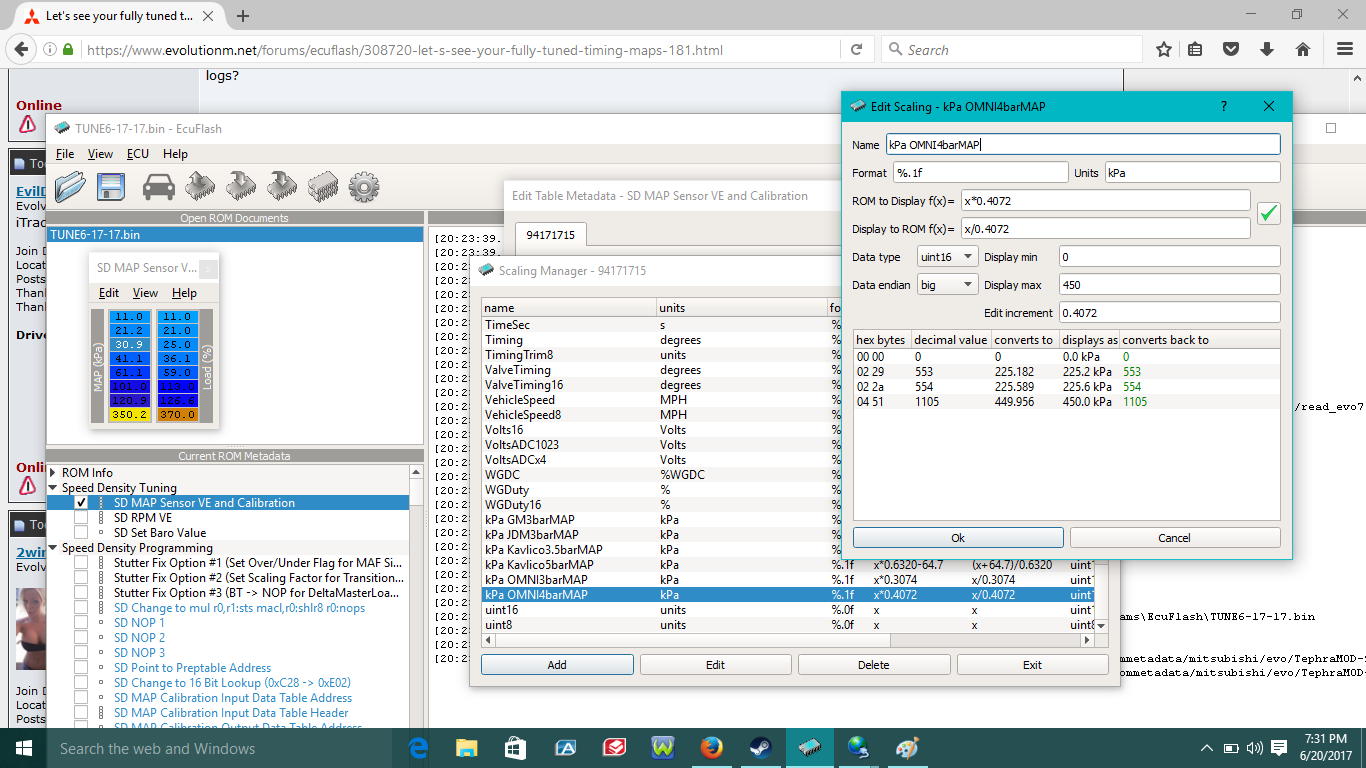Click the green checkmark formula validate button
Screen dimensions: 1366x768
(1268, 213)
